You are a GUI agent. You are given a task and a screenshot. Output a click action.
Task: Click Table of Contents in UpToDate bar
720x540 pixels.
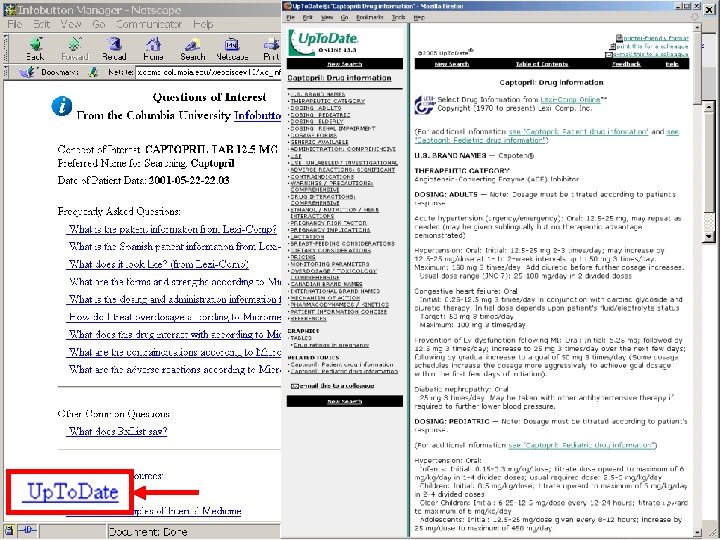[x=542, y=64]
